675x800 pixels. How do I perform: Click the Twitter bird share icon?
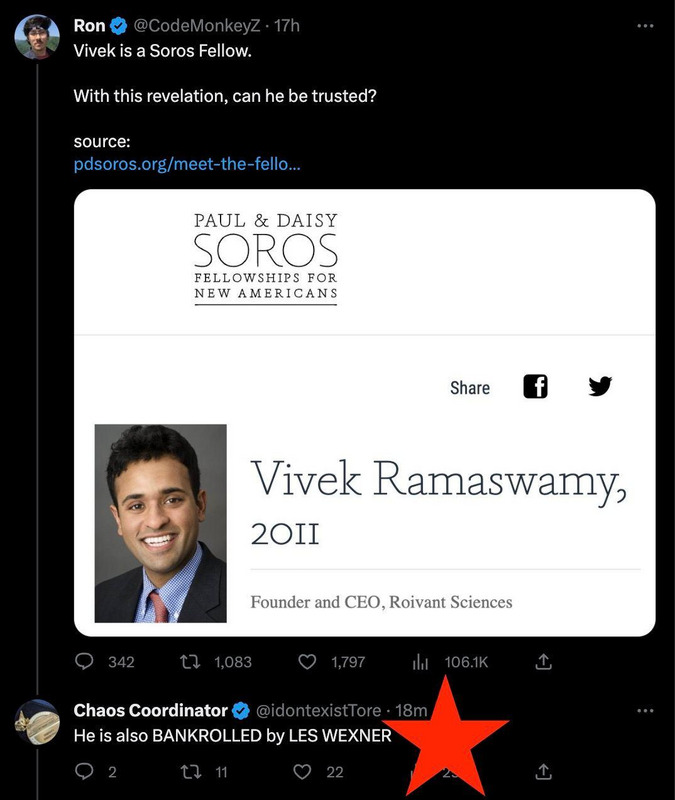[600, 387]
